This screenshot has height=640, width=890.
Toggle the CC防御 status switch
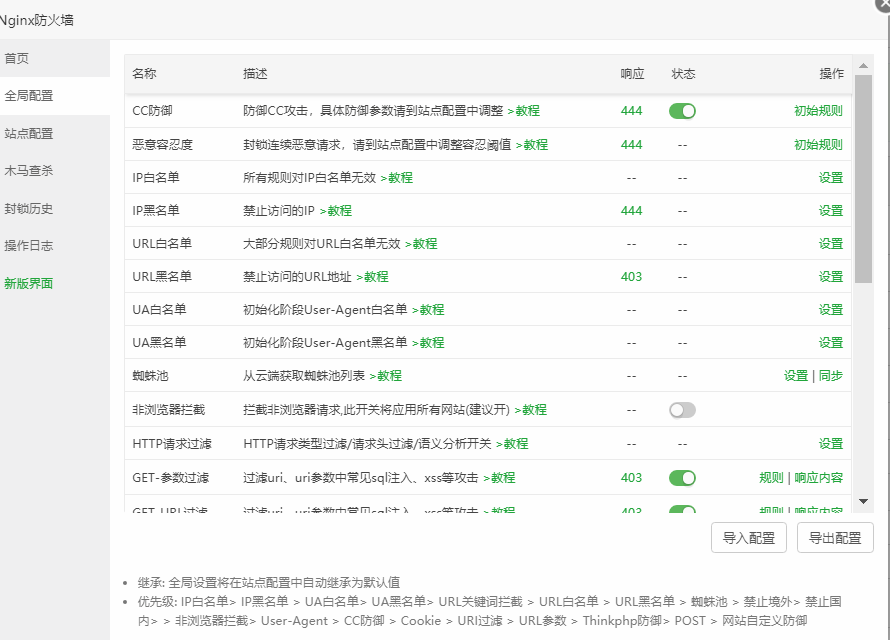[x=682, y=111]
